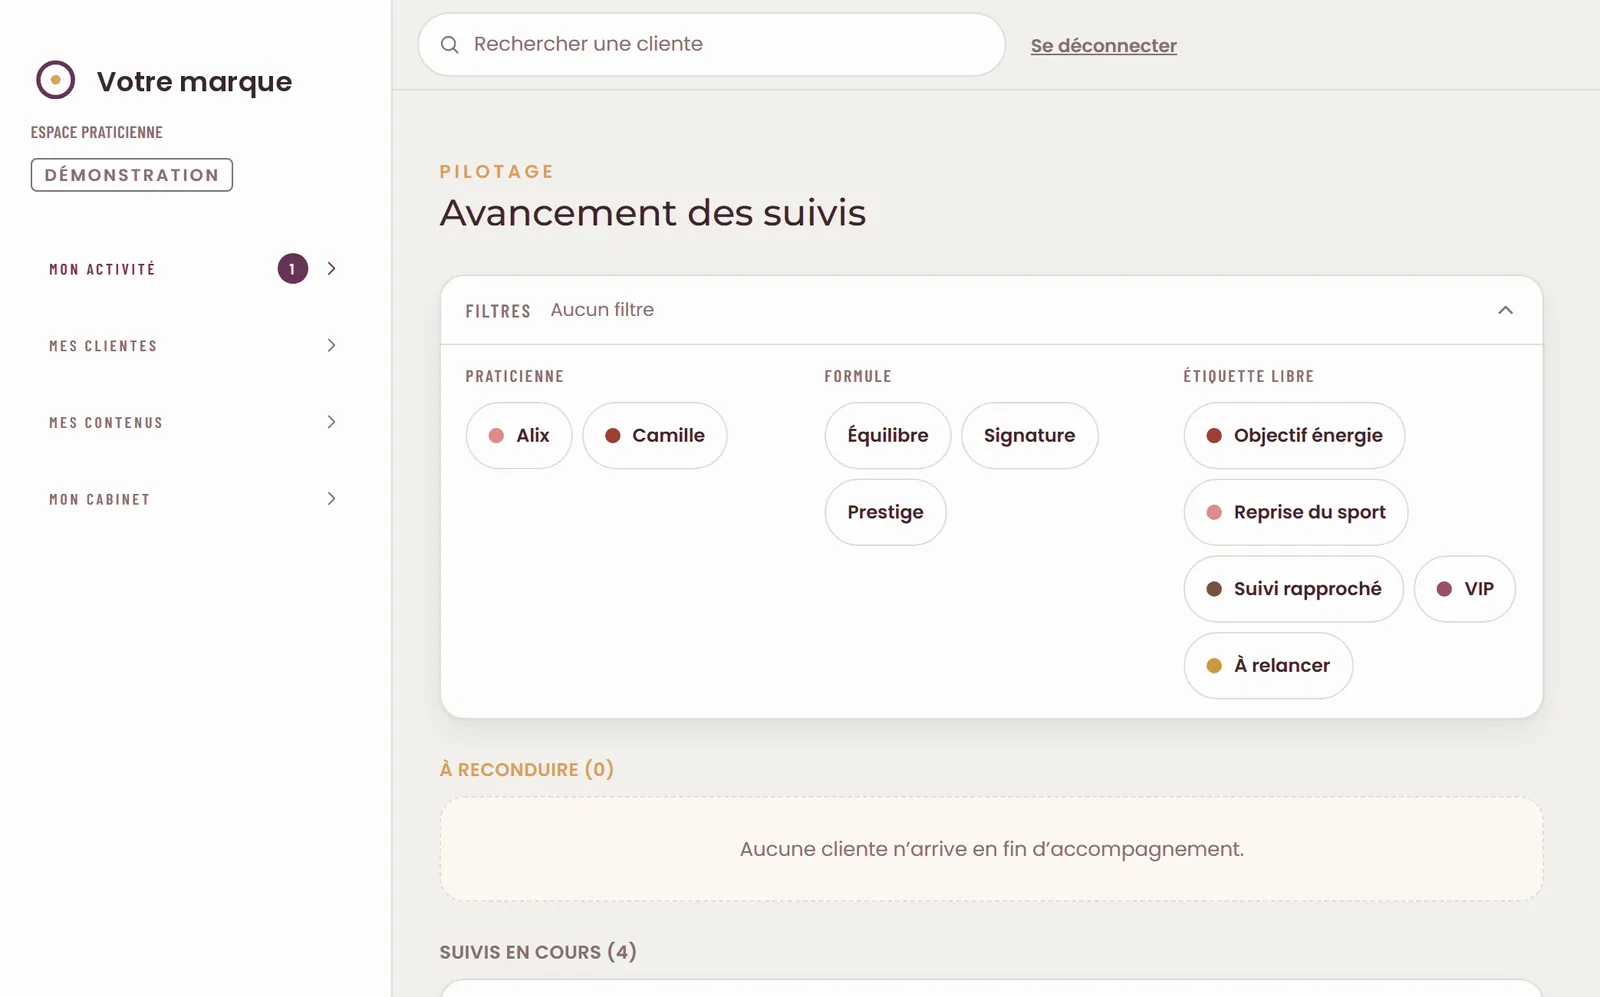
Task: Click the Aucune cliente n'arrive message
Action: click(x=992, y=849)
